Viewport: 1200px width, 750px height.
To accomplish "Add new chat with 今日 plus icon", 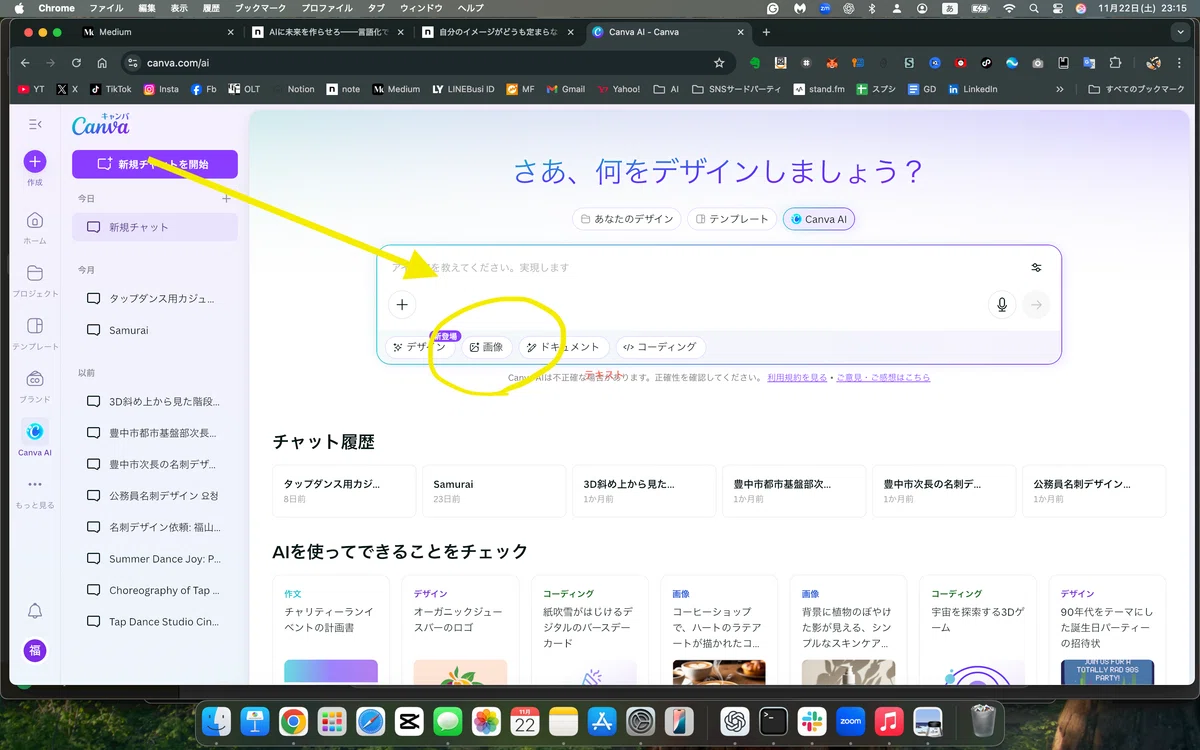I will click(x=226, y=199).
